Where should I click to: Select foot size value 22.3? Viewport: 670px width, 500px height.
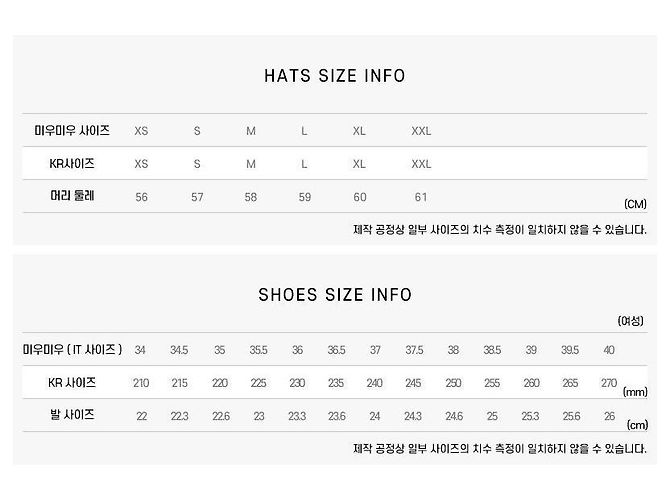click(x=179, y=416)
